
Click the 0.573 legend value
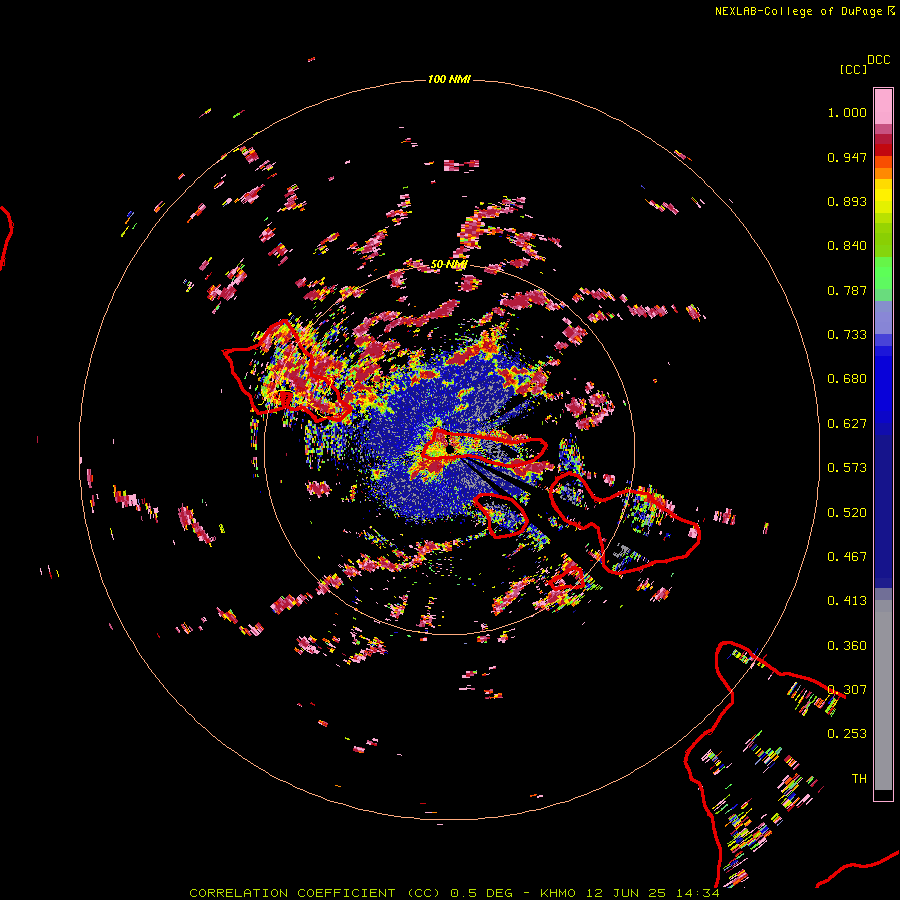click(x=847, y=468)
